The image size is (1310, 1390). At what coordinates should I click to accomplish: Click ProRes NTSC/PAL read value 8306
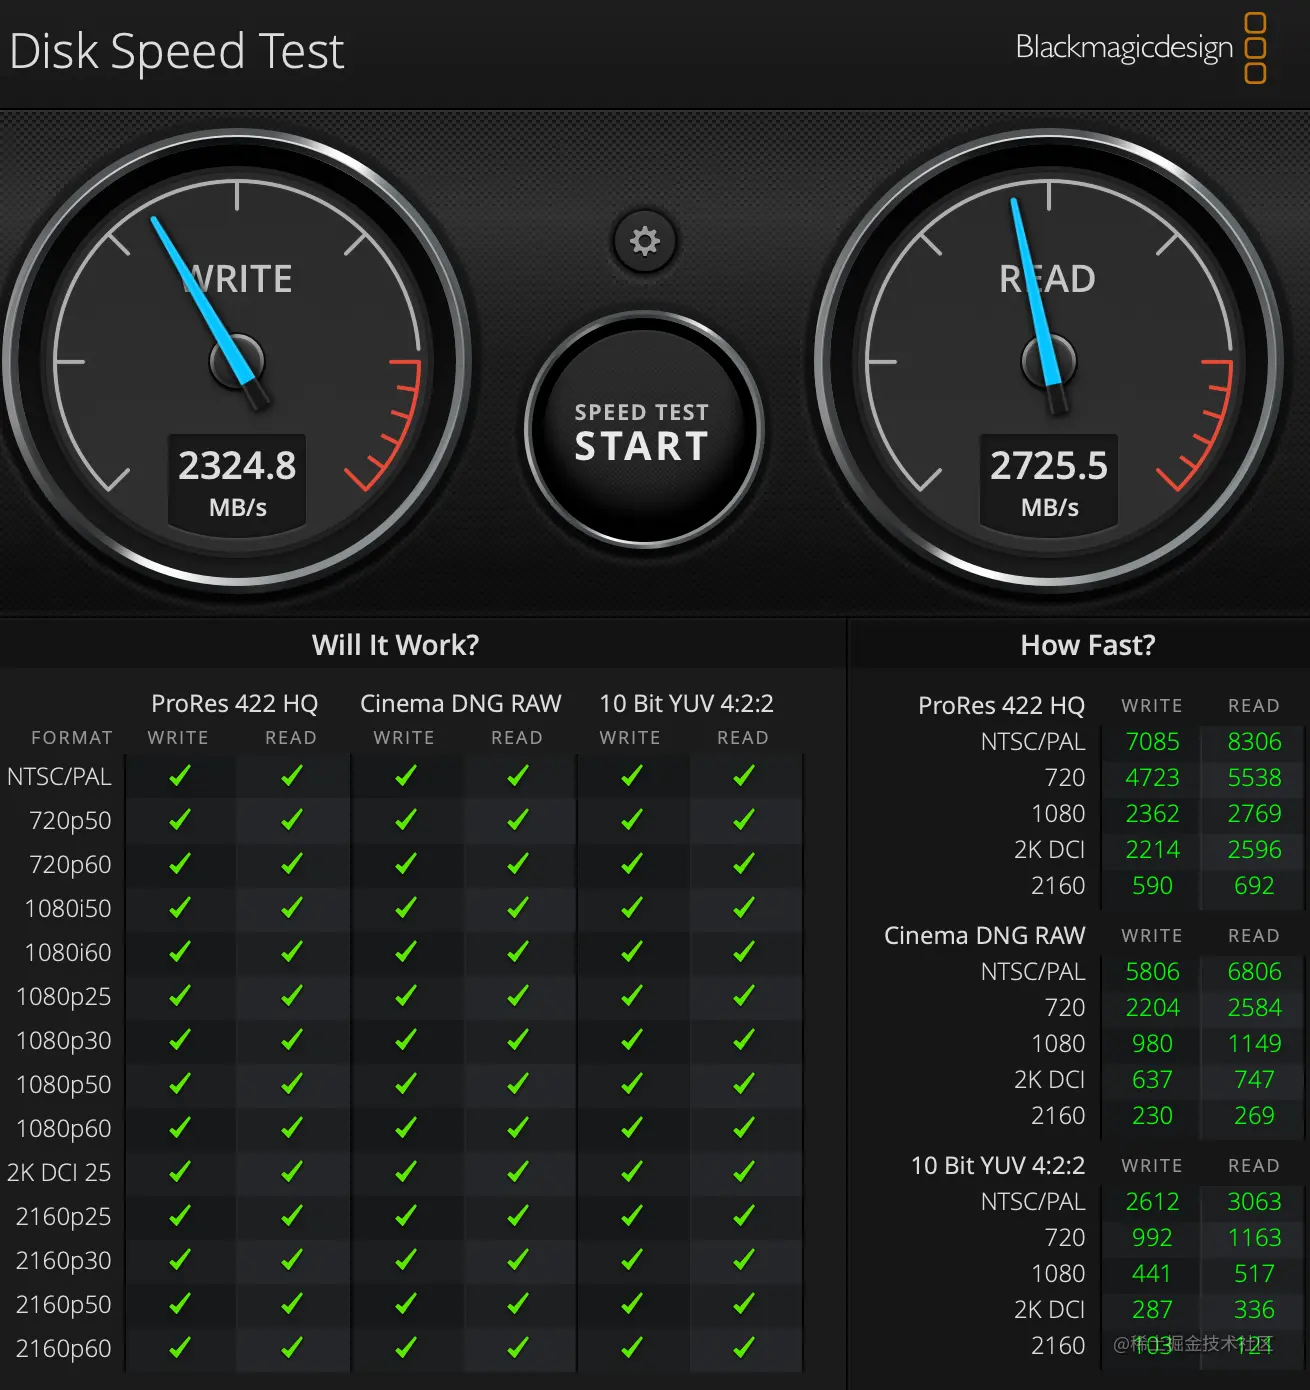1255,742
